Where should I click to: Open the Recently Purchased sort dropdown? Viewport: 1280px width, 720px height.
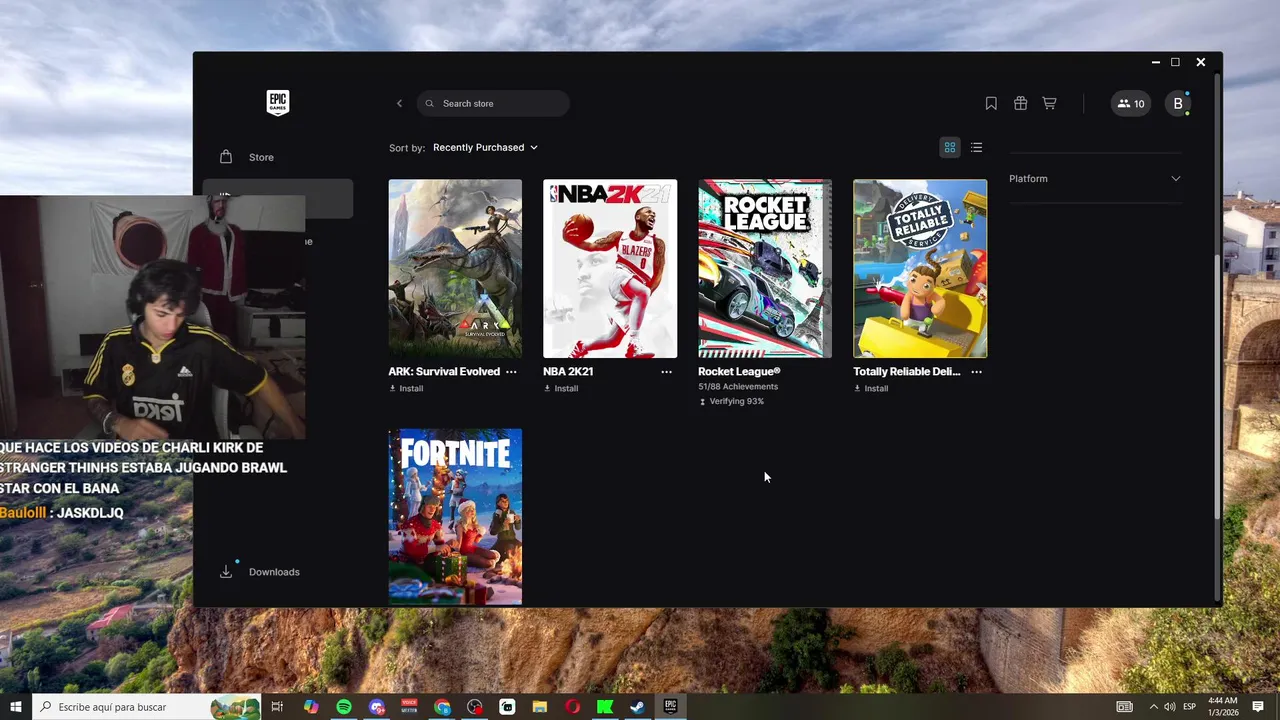485,147
